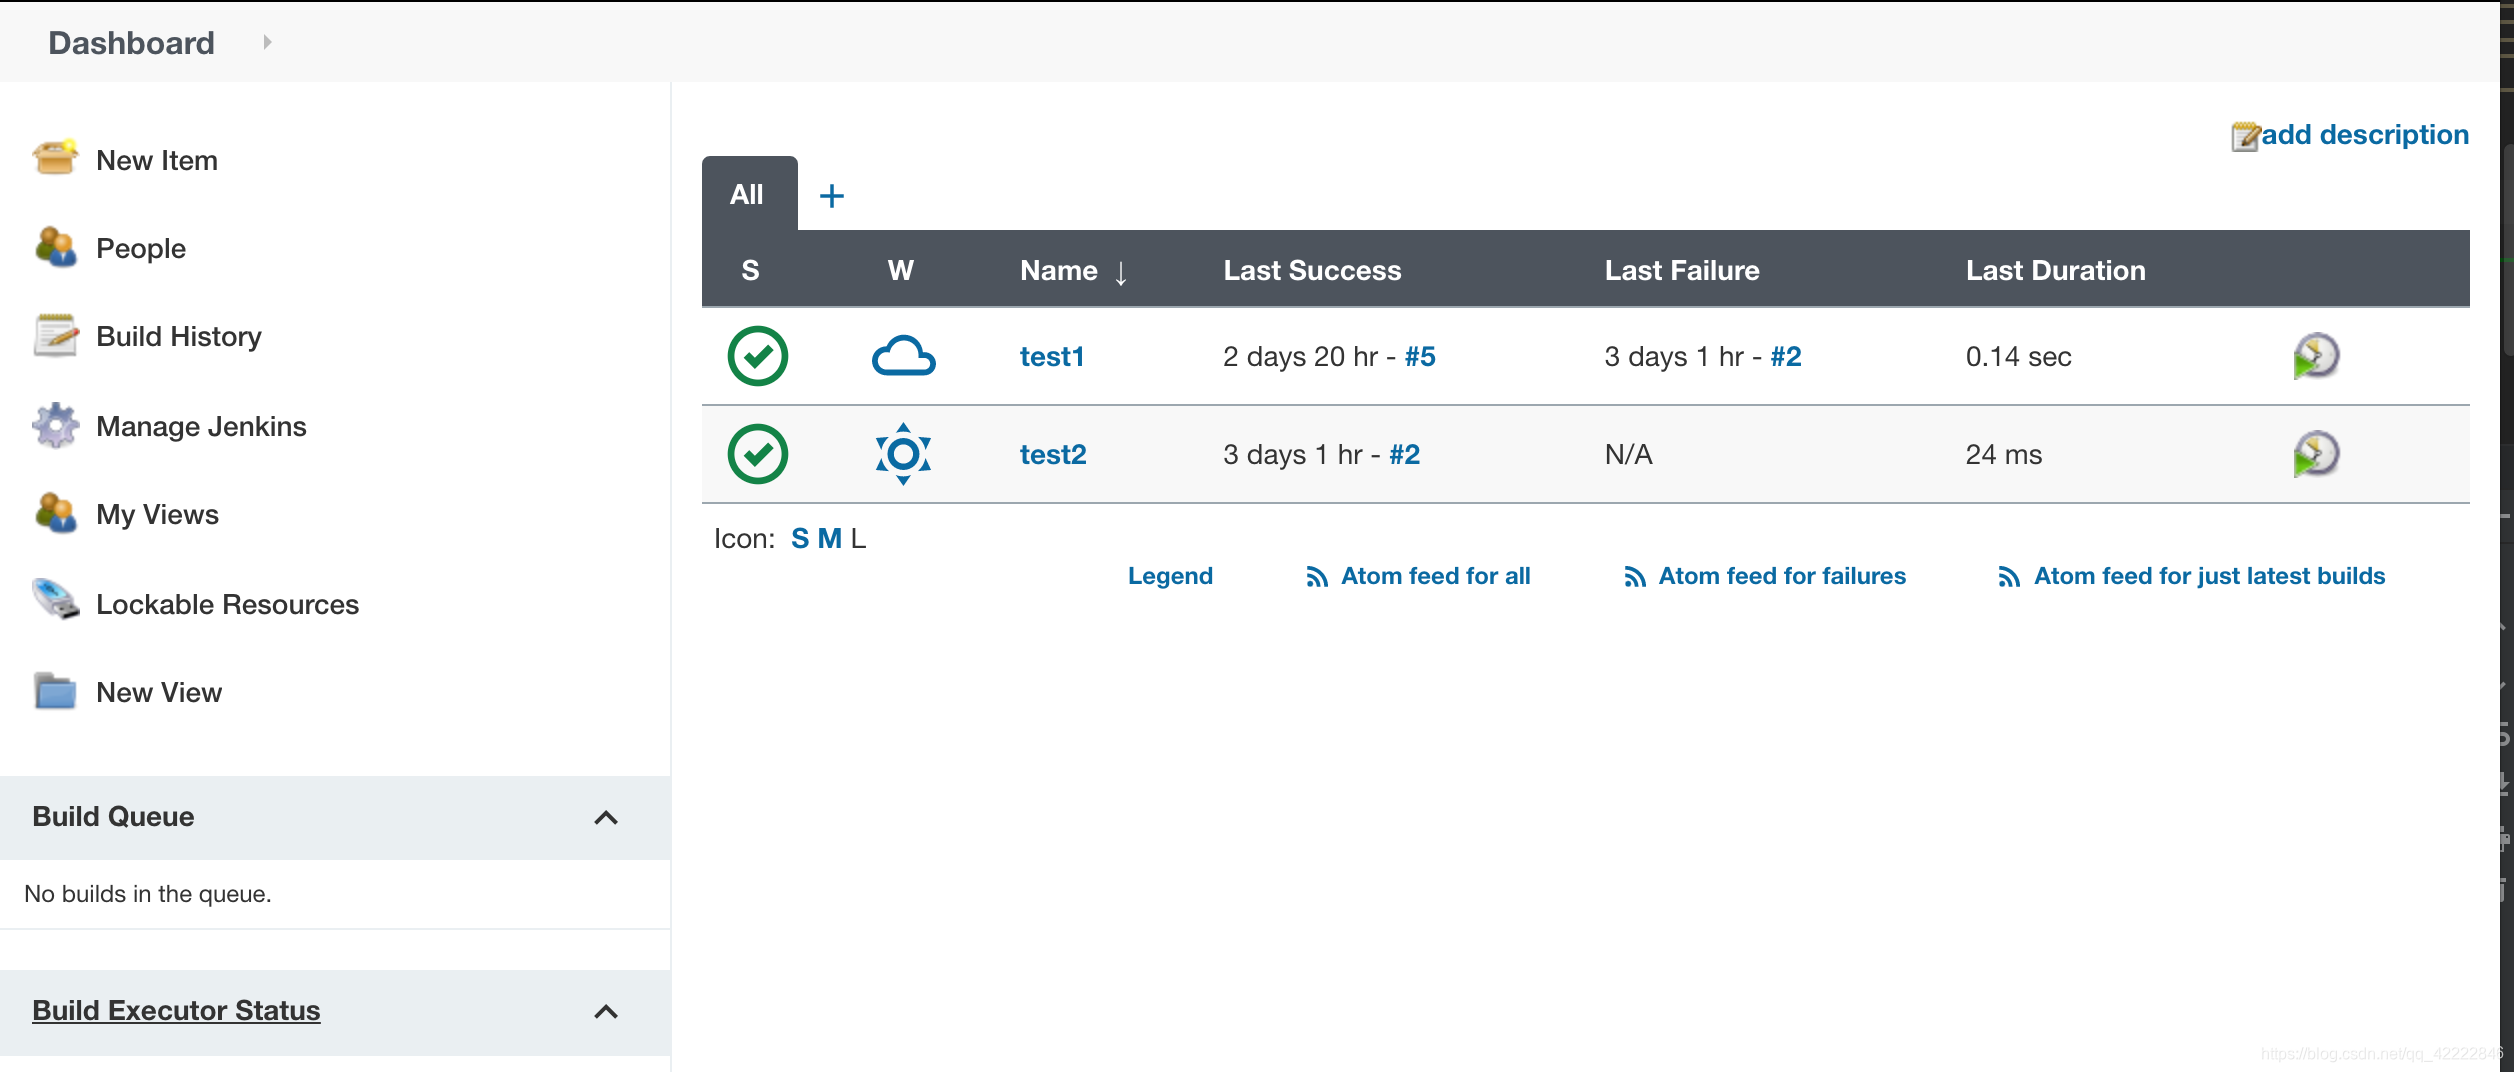The image size is (2514, 1072).
Task: Open the test1 job
Action: coord(1052,356)
